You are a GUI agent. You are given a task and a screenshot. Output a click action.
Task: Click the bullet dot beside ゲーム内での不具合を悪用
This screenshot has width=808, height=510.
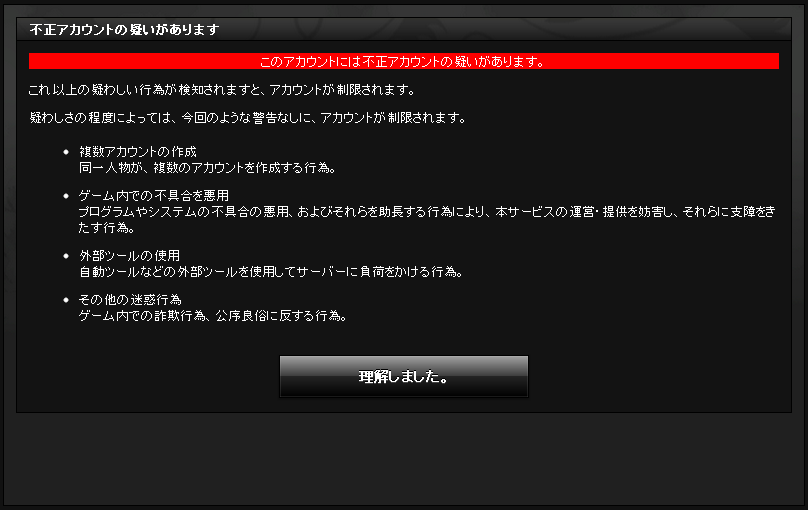[65, 196]
